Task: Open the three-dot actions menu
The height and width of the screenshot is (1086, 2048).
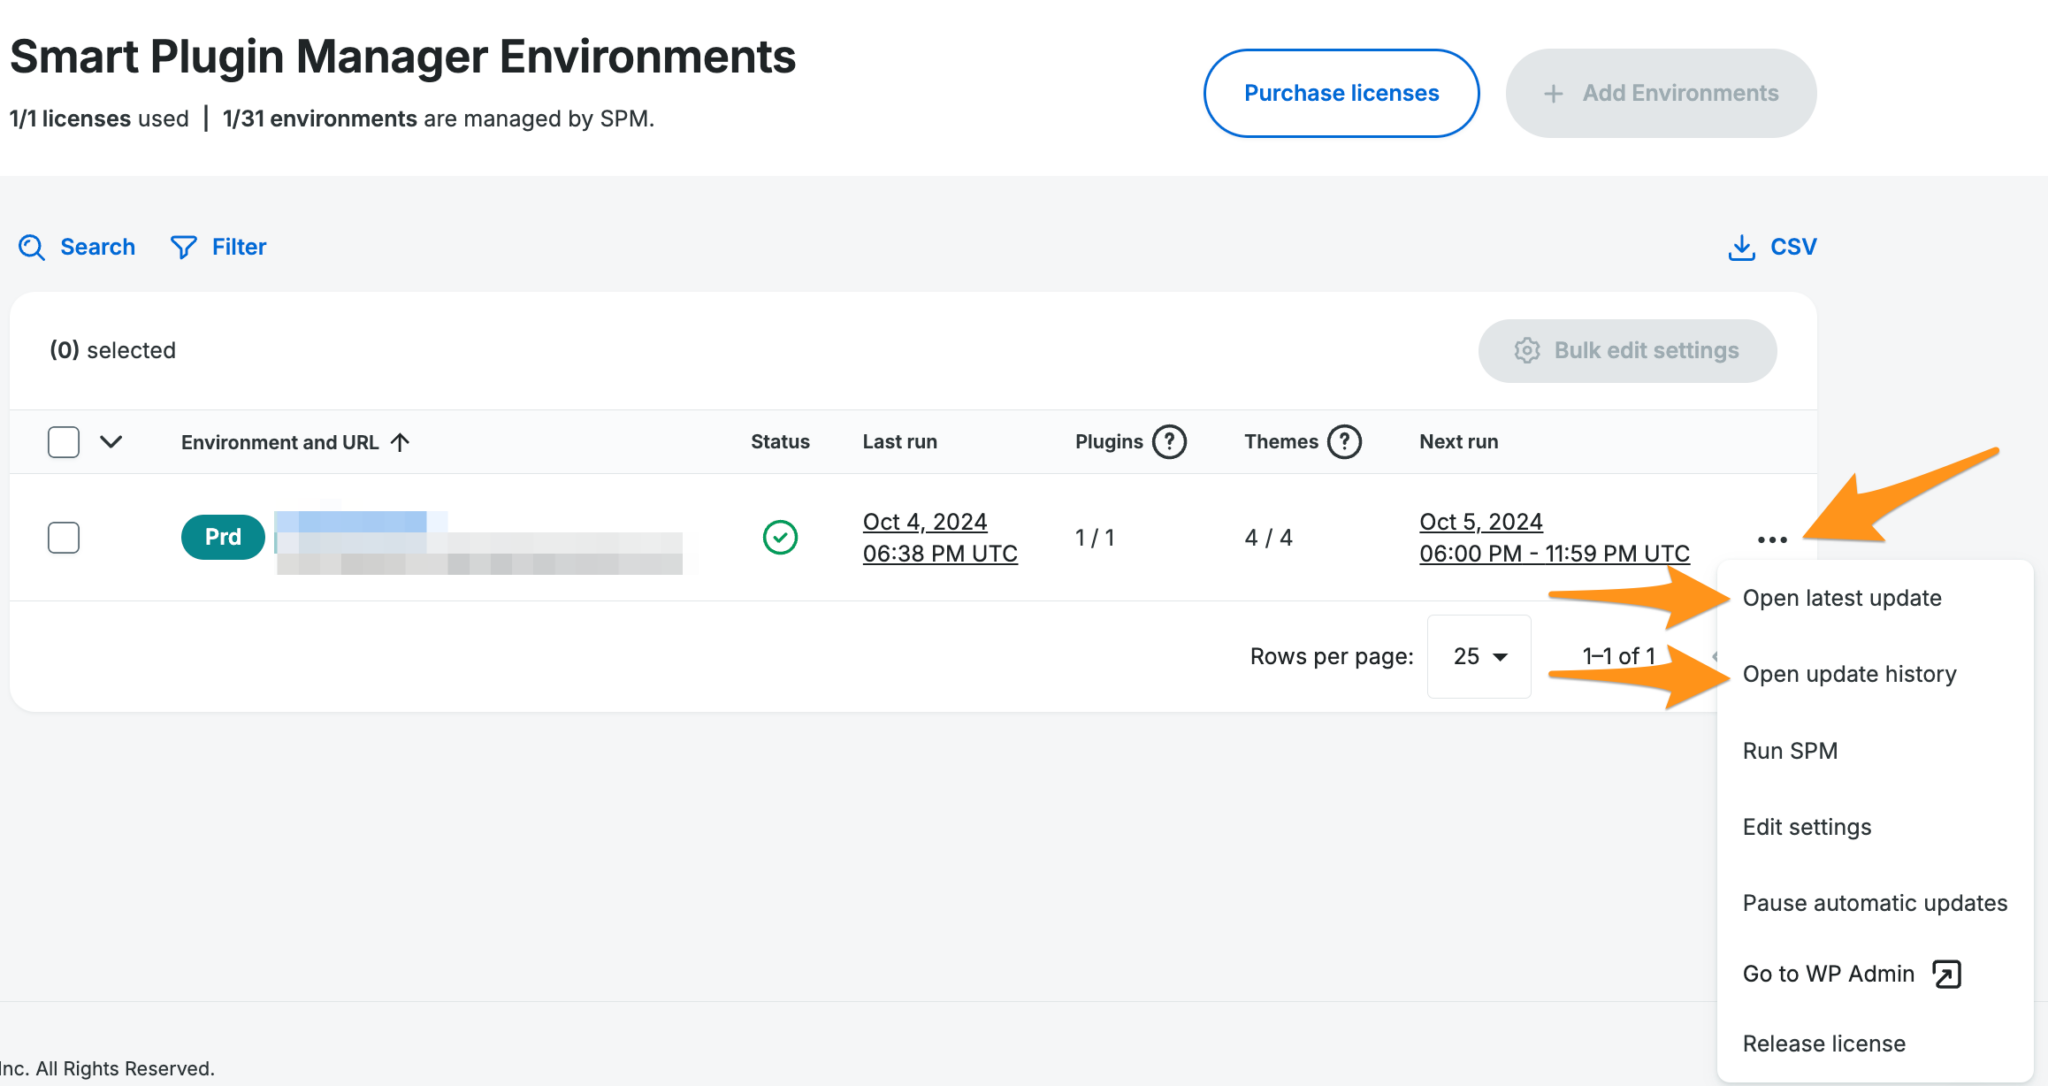Action: [x=1771, y=538]
